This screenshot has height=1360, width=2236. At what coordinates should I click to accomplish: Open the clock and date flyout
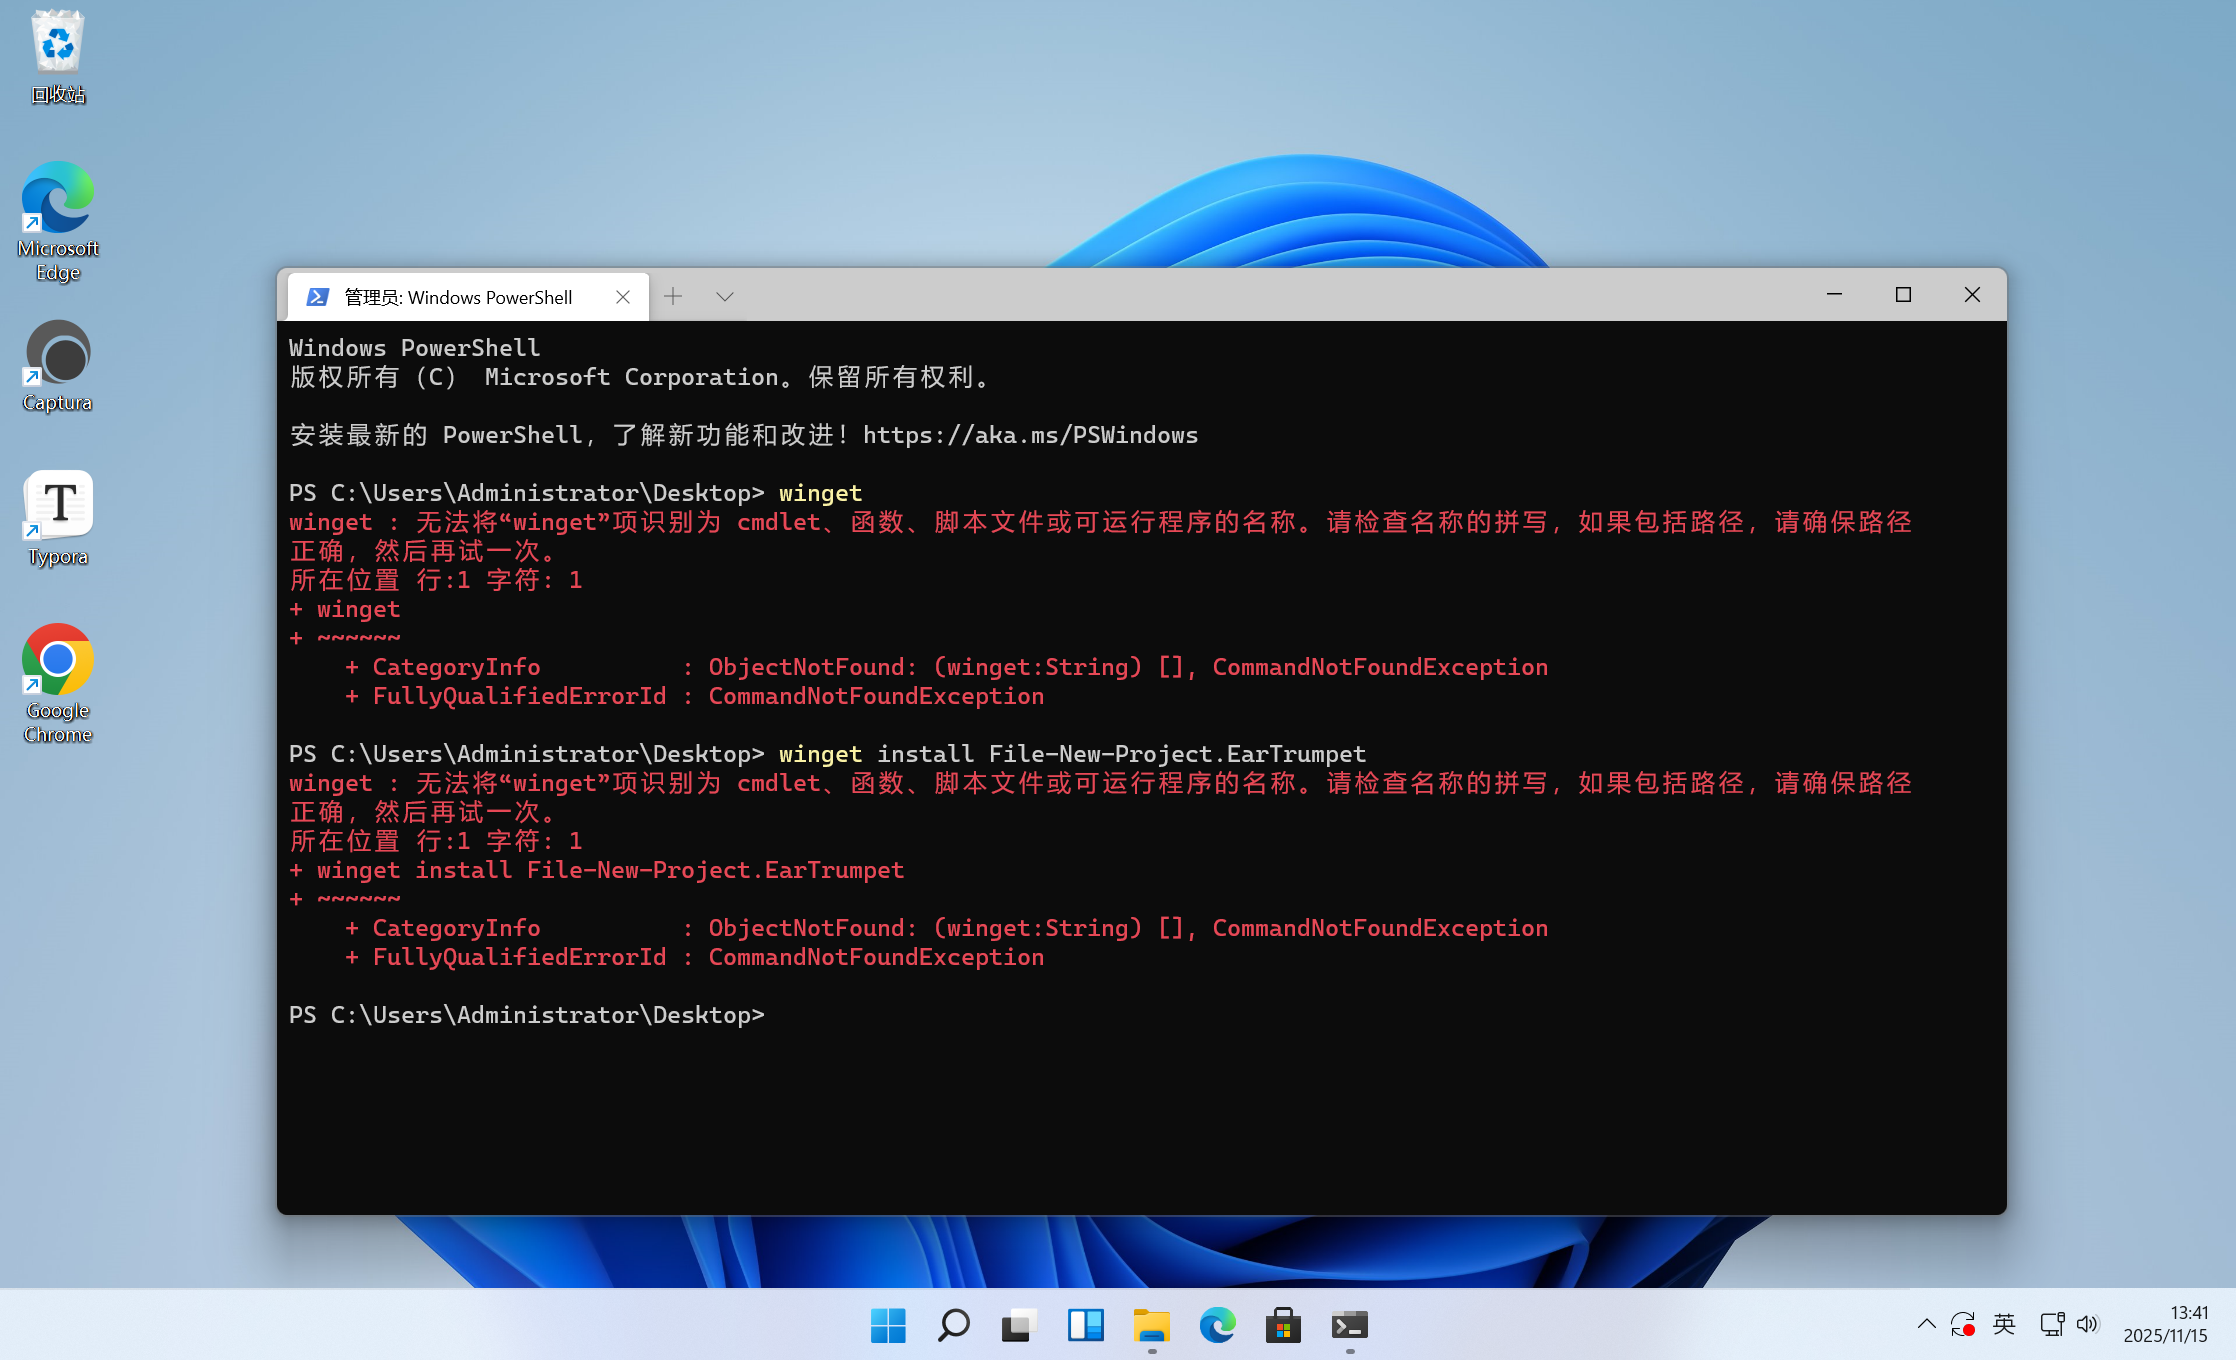(x=2166, y=1325)
